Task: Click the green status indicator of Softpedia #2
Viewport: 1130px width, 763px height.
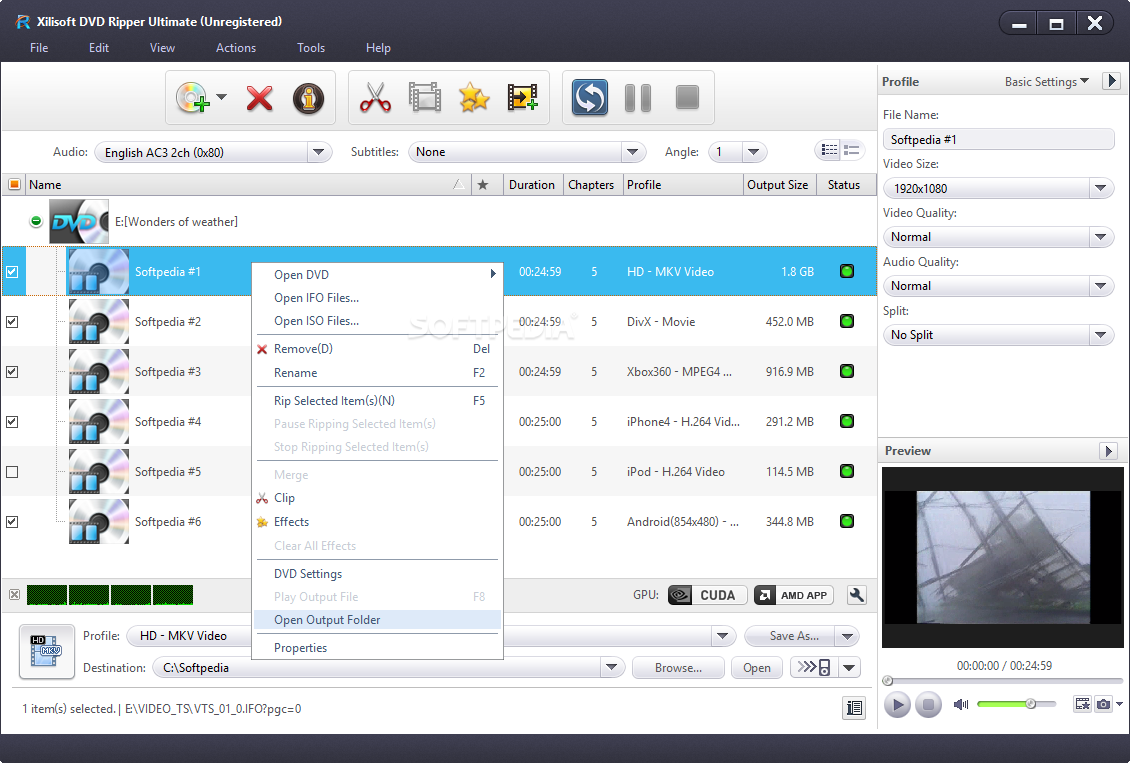Action: pyautogui.click(x=847, y=321)
